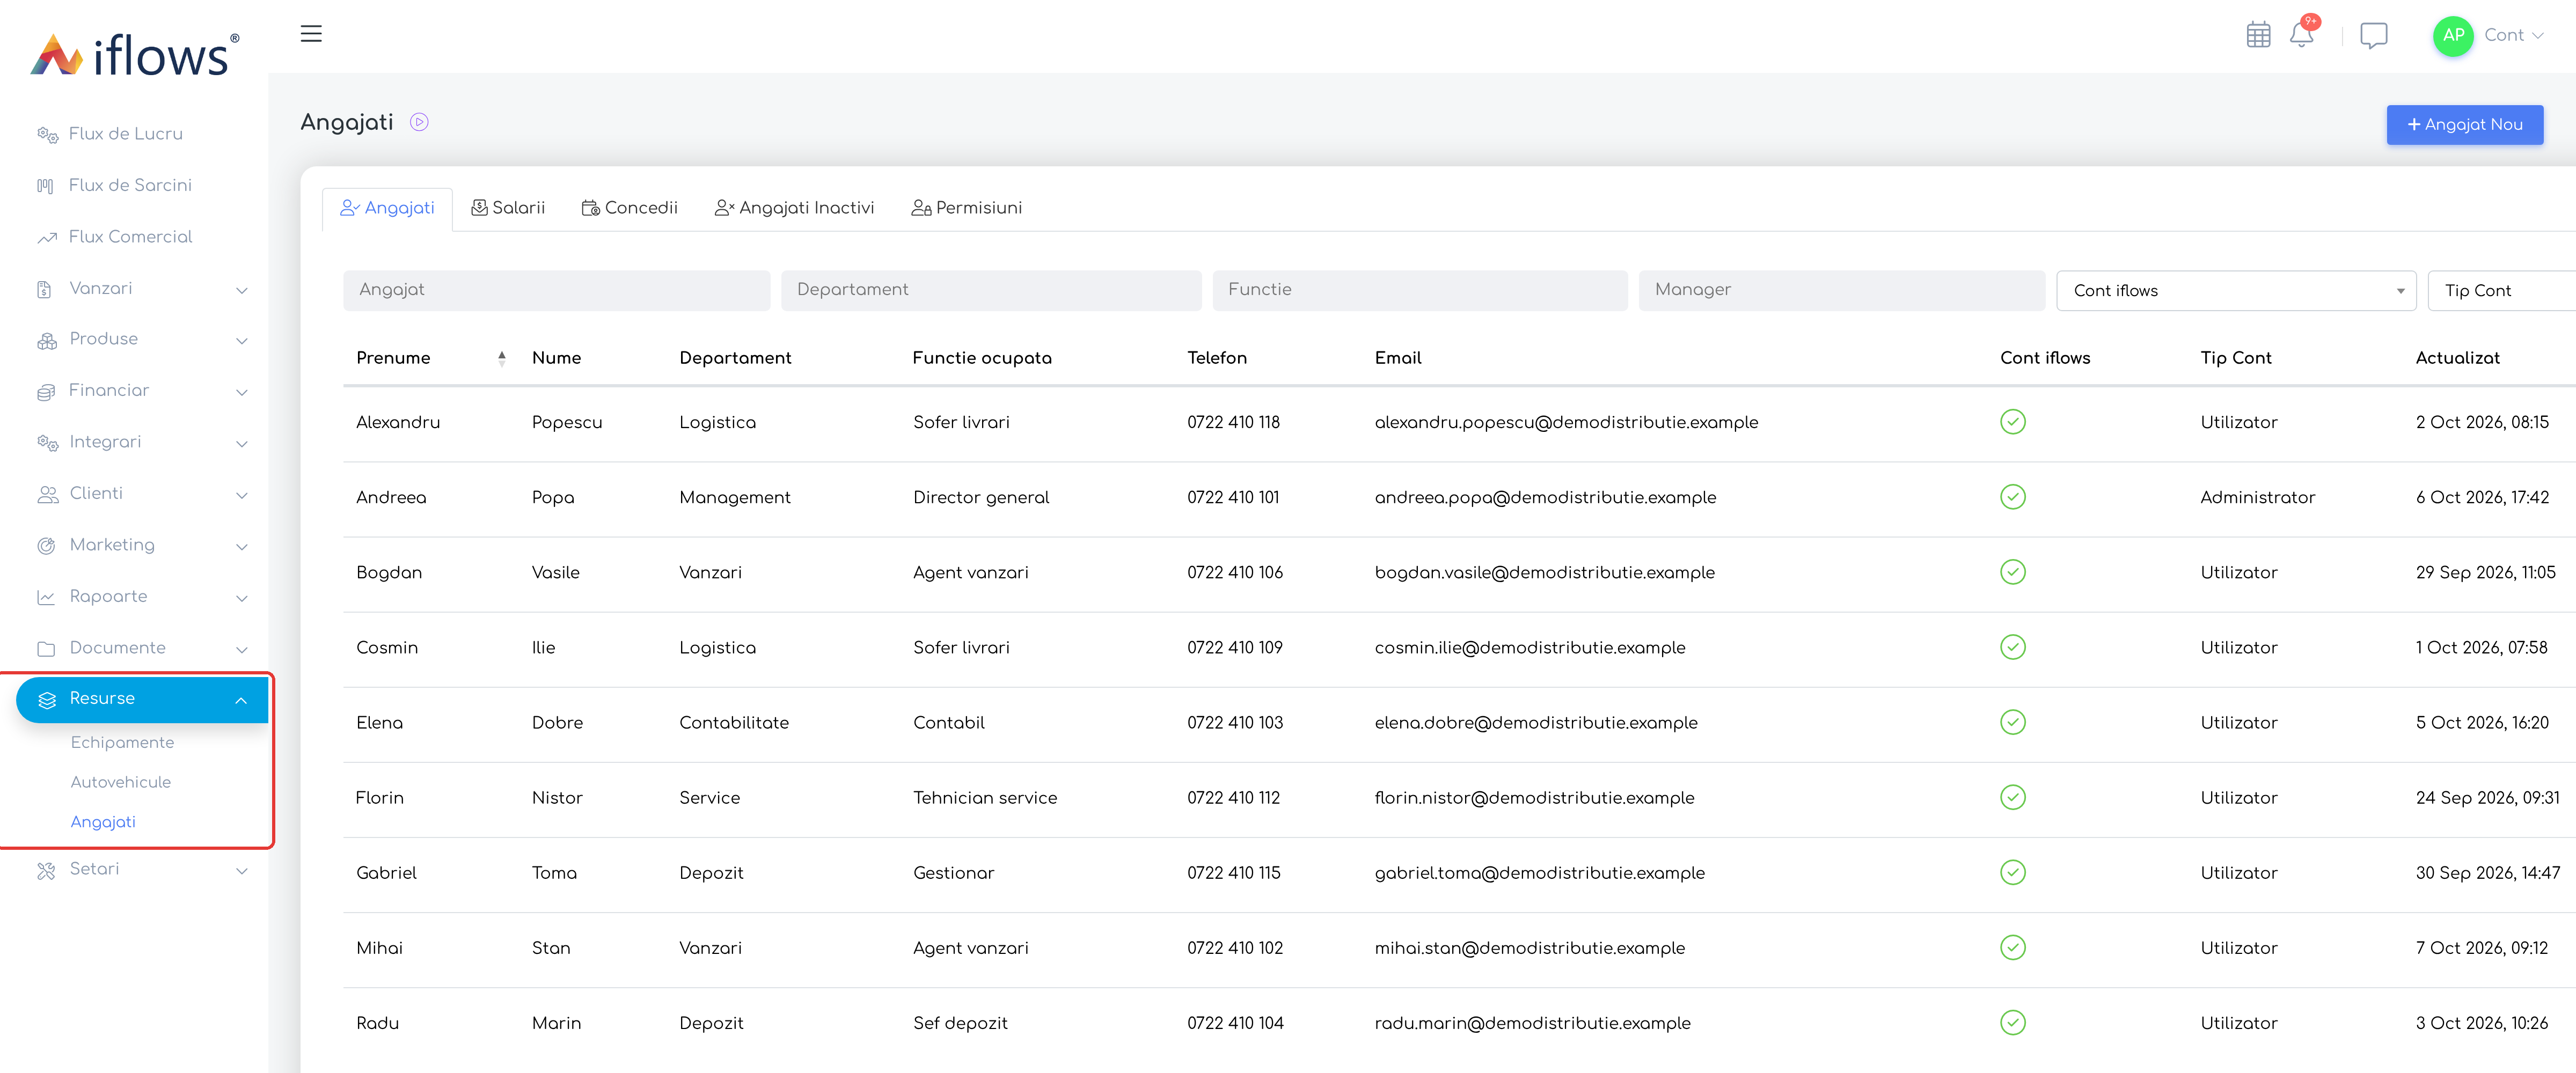Screen dimensions: 2576x1073
Task: Toggle Cont iflows checkmark for Radu Marin
Action: click(x=2012, y=1022)
